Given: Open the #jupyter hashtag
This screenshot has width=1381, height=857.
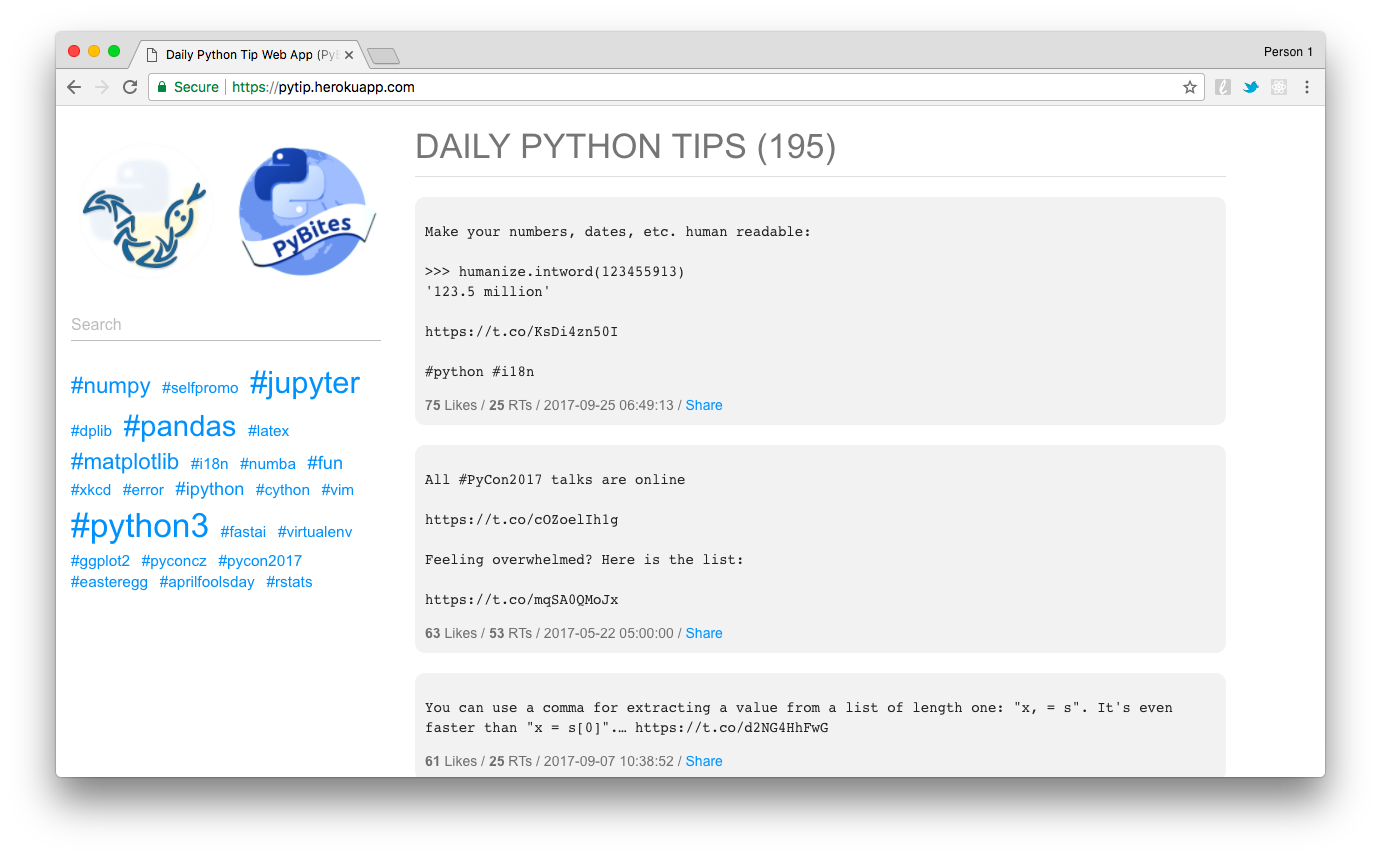Looking at the screenshot, I should point(304,383).
